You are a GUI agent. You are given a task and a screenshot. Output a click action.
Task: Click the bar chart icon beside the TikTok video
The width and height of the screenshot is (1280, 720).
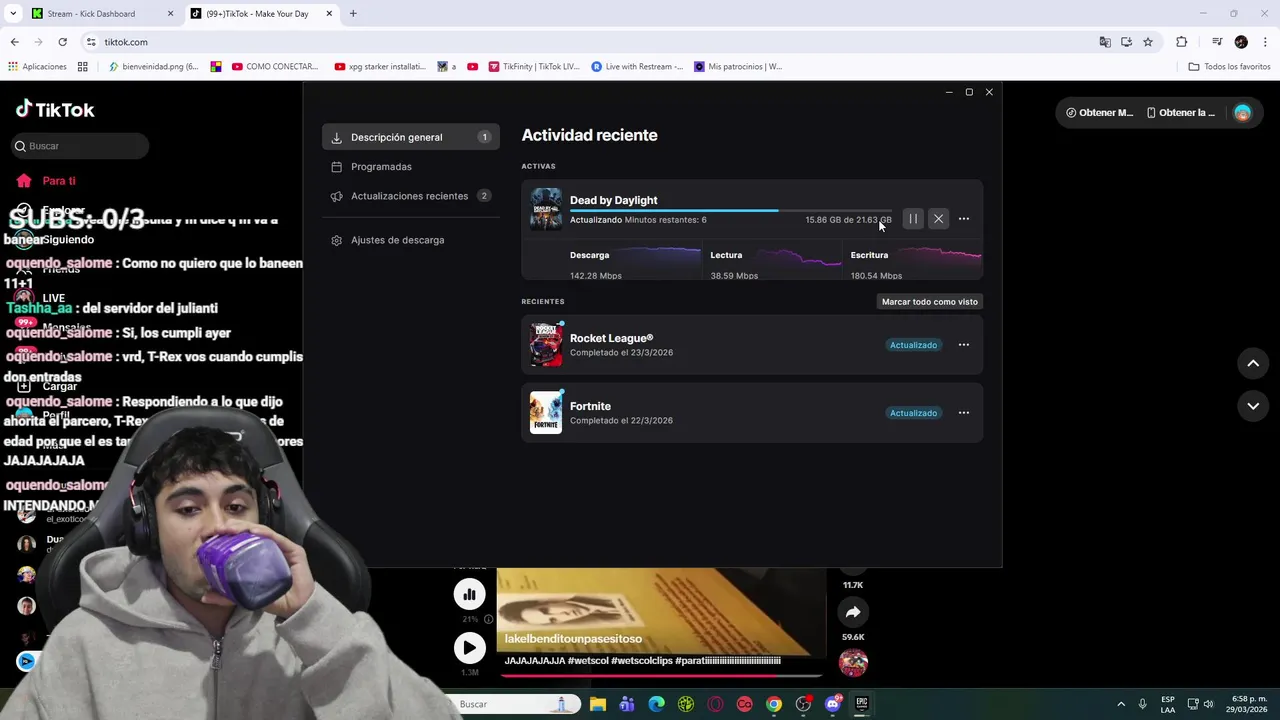(469, 594)
